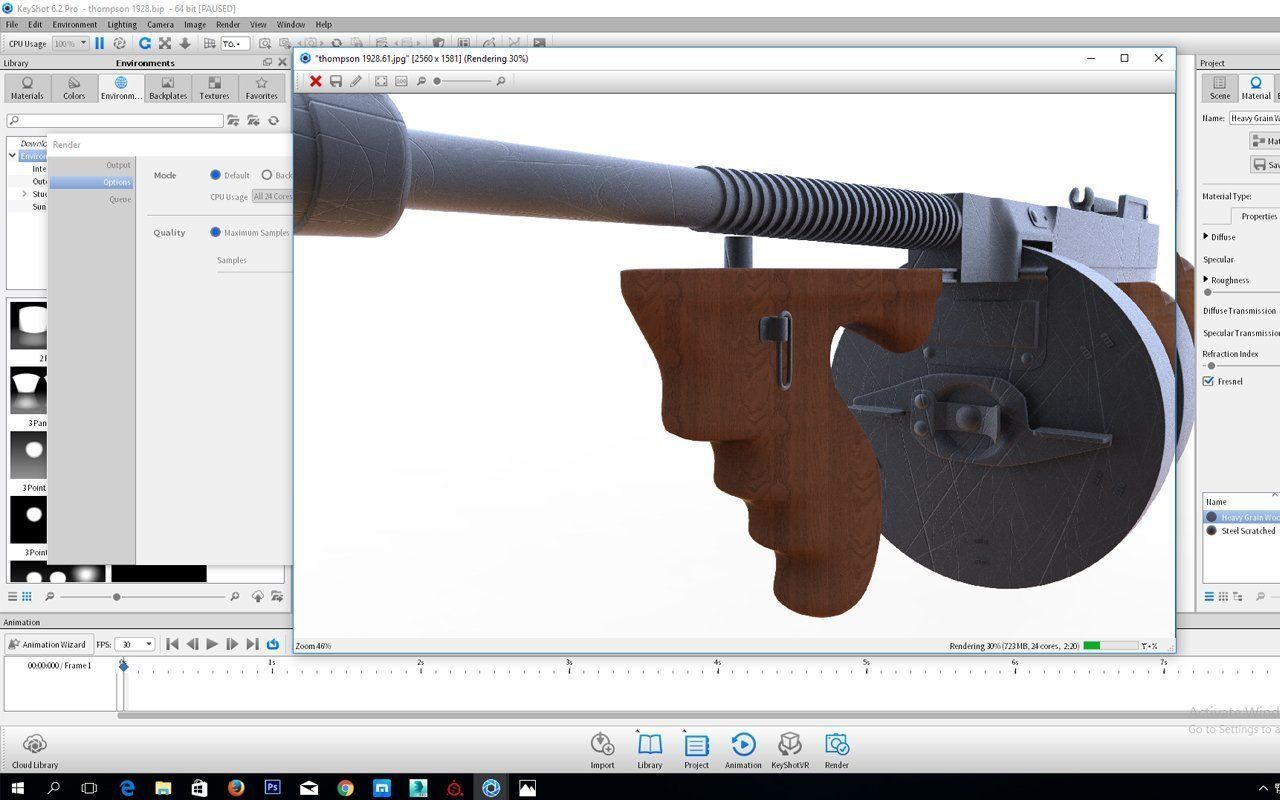Screen dimensions: 1280x800
Task: Select Queue section in Render dialog
Action: tap(120, 199)
